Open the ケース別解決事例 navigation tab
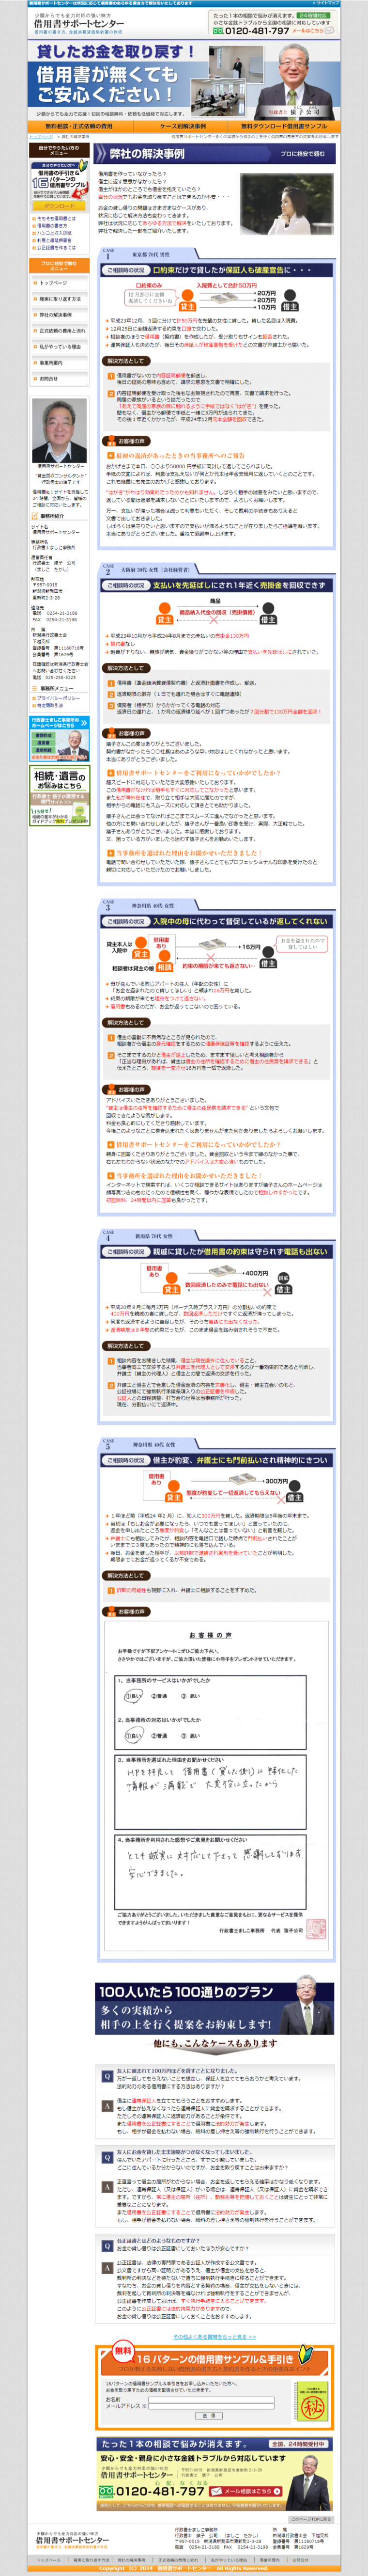This screenshot has width=368, height=2576. pos(183,127)
